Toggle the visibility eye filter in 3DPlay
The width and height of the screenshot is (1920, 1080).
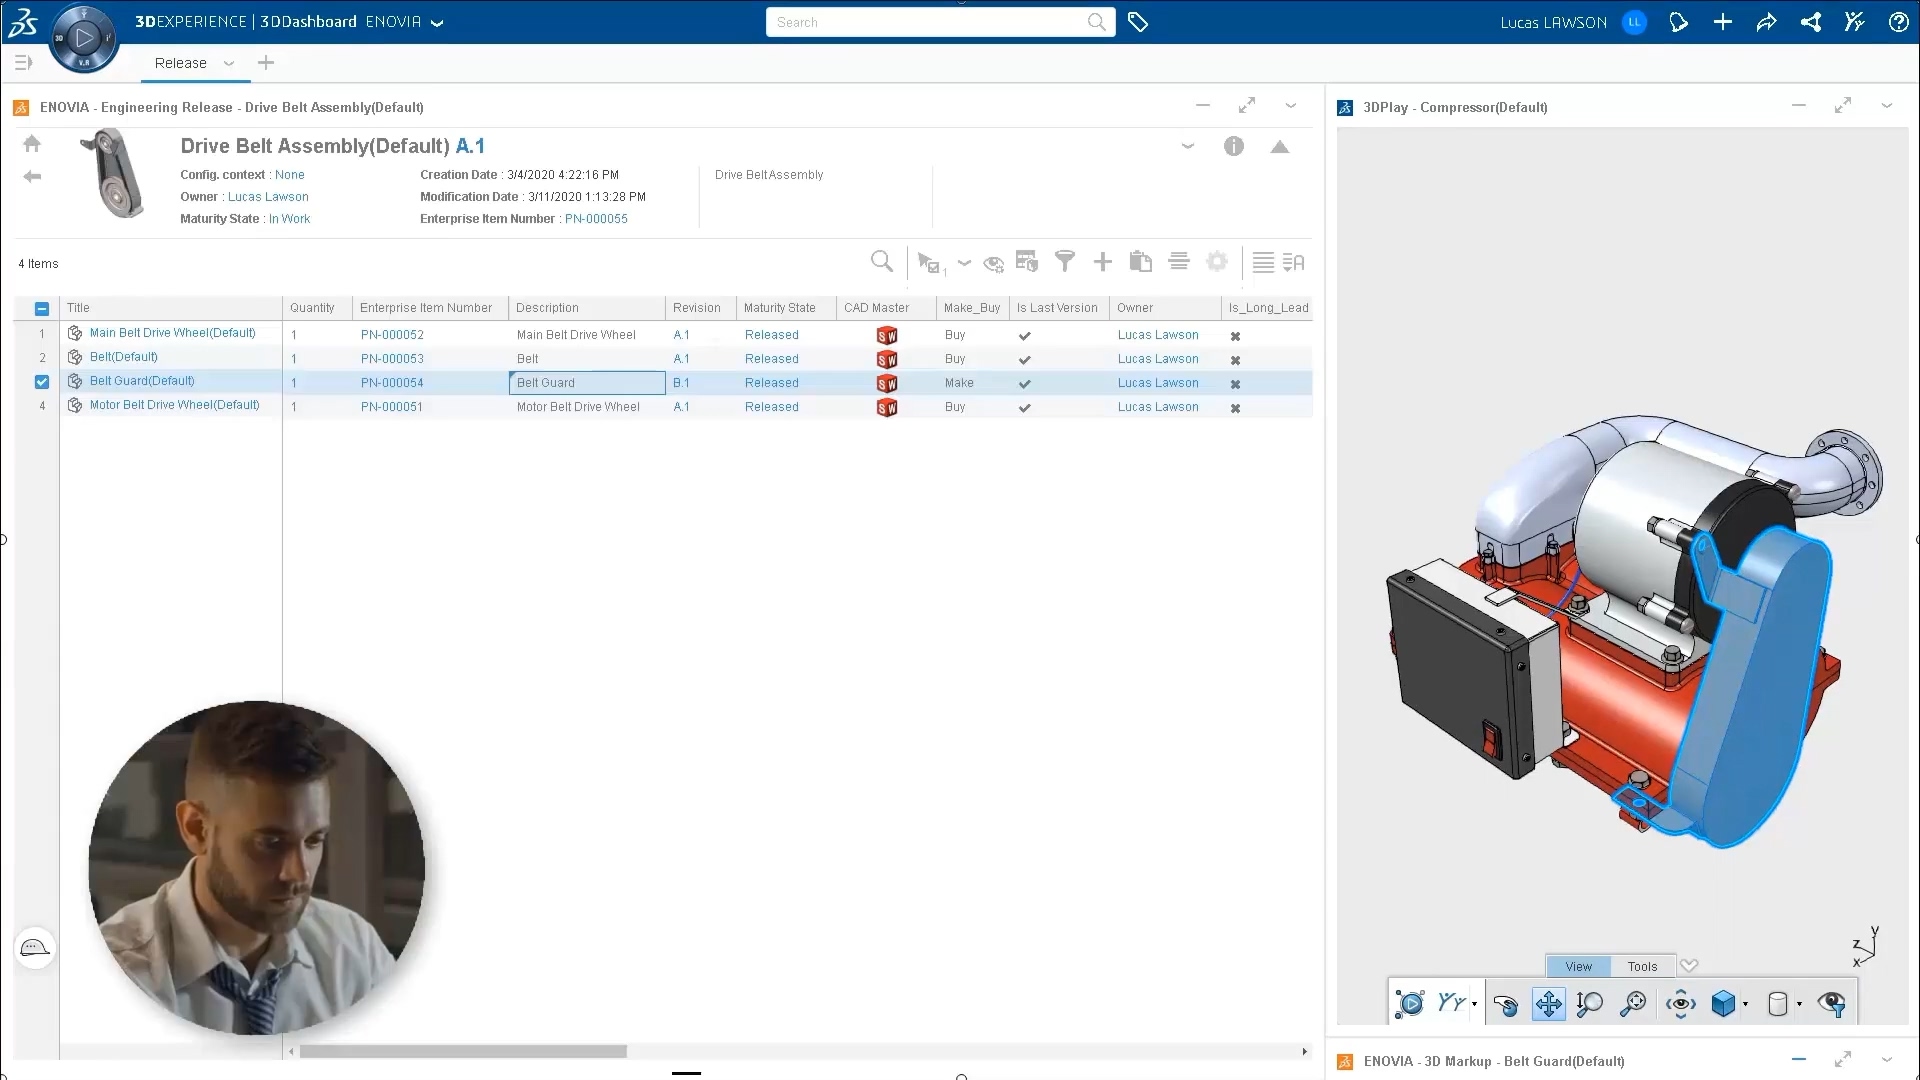[x=1832, y=1004]
